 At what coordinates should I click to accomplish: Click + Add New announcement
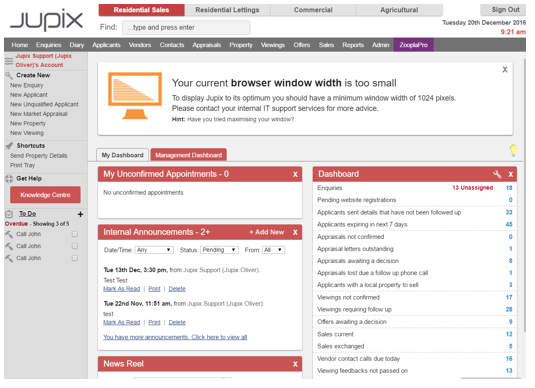coord(266,232)
